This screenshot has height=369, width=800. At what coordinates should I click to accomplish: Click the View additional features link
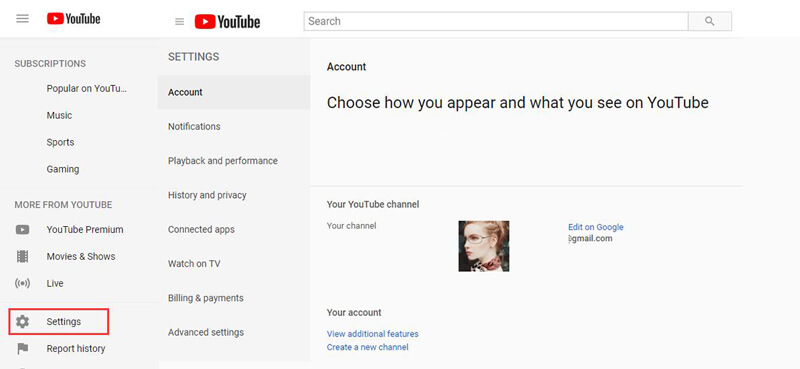[372, 334]
